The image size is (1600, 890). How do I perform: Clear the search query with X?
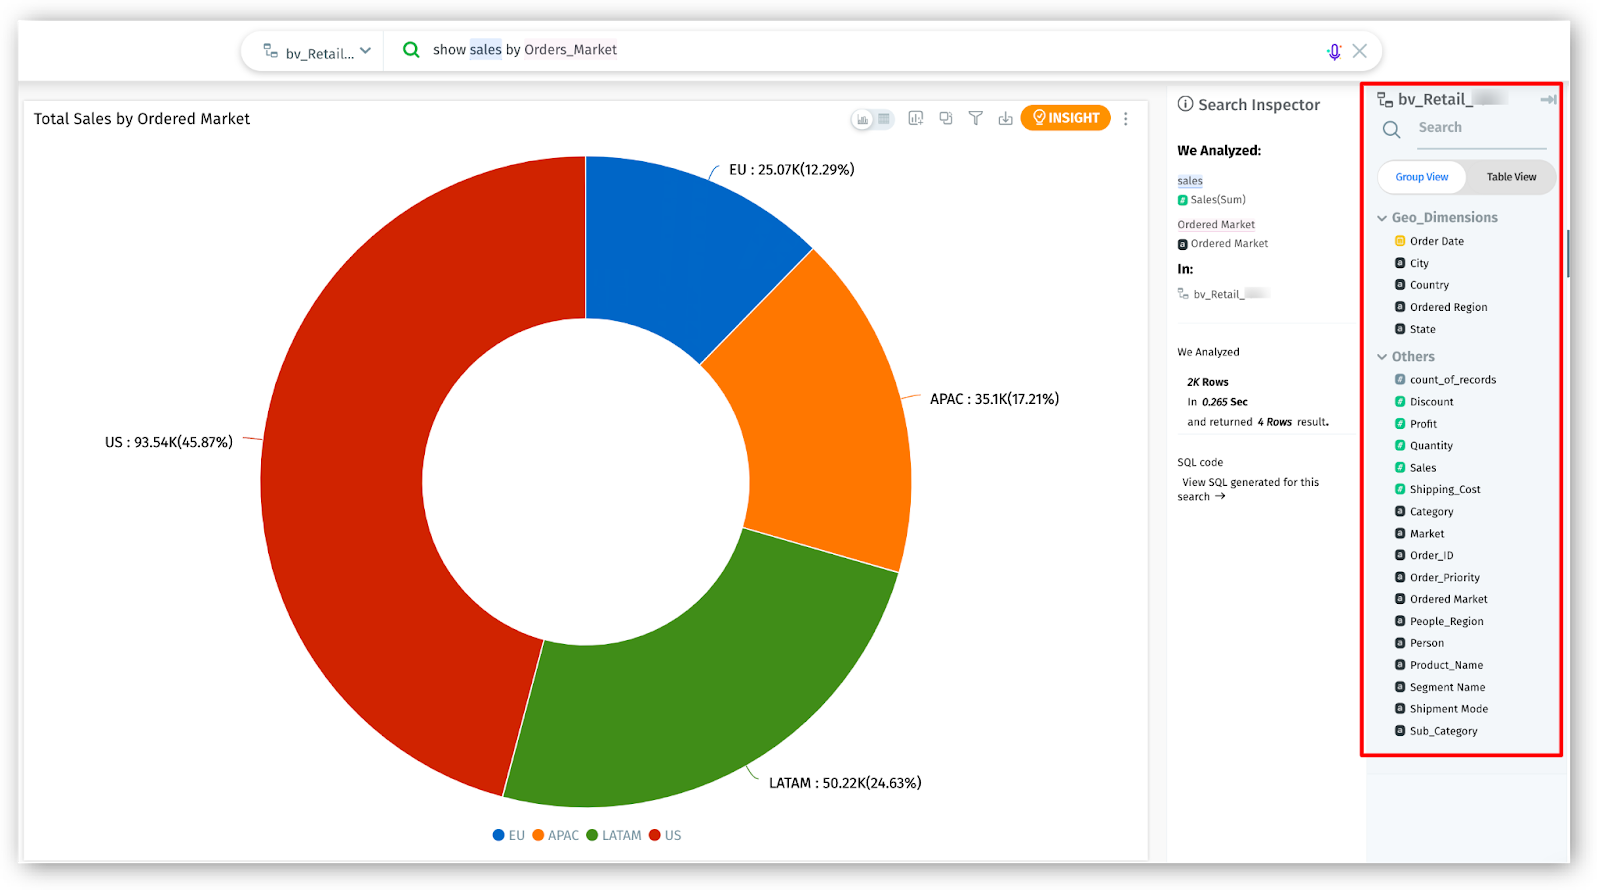(1360, 50)
